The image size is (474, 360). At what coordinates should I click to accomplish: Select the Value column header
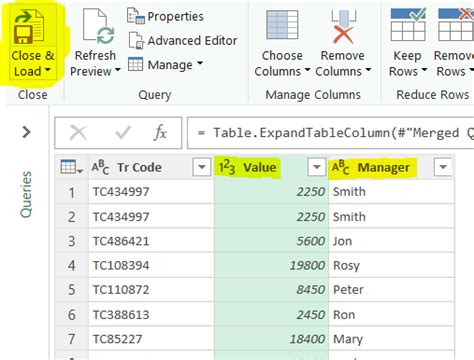260,167
